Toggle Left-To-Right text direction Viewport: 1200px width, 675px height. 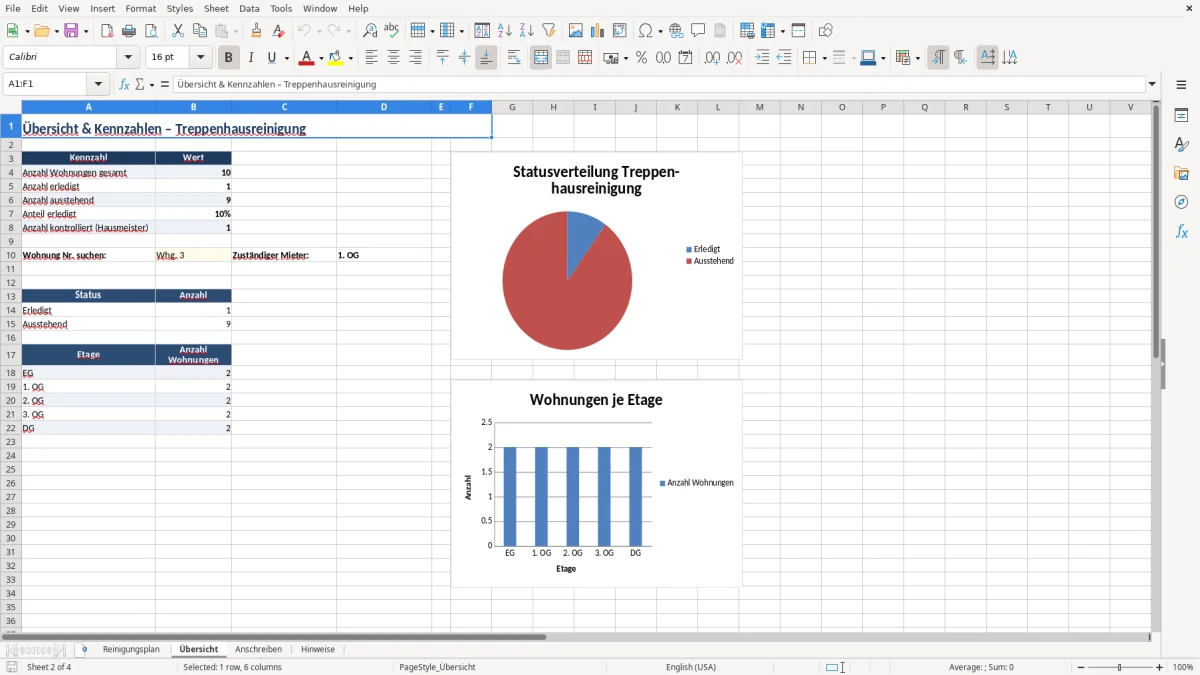pyautogui.click(x=938, y=58)
